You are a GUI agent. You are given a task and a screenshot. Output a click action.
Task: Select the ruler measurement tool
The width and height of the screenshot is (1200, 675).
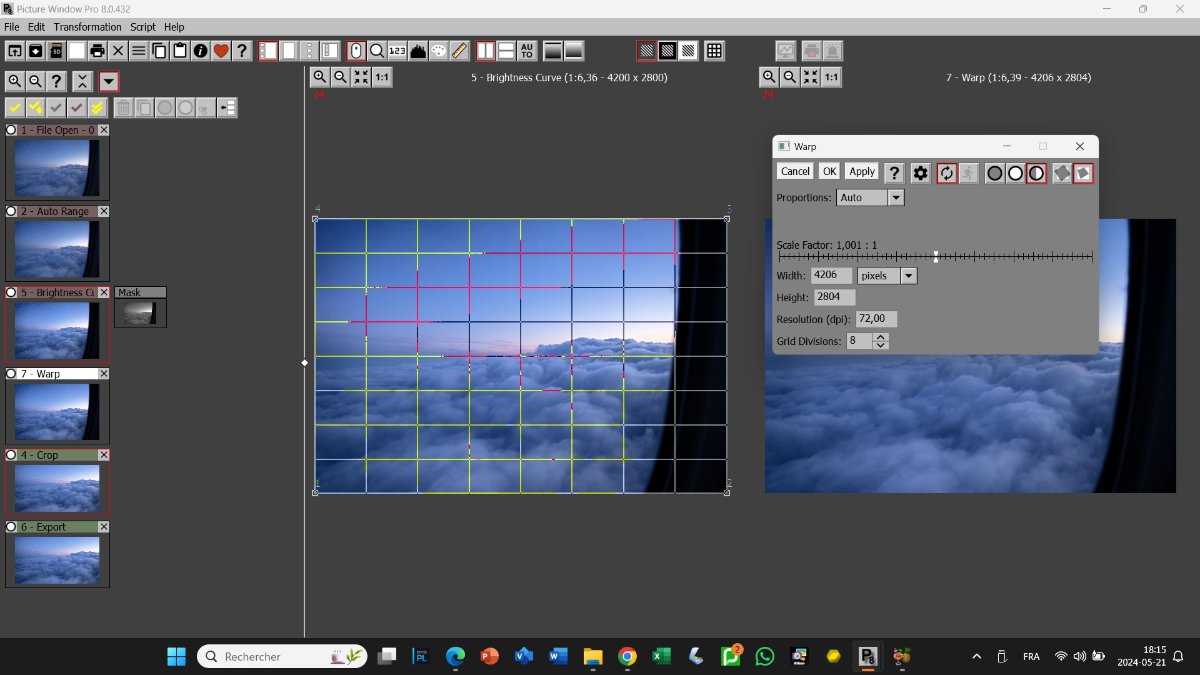[459, 51]
